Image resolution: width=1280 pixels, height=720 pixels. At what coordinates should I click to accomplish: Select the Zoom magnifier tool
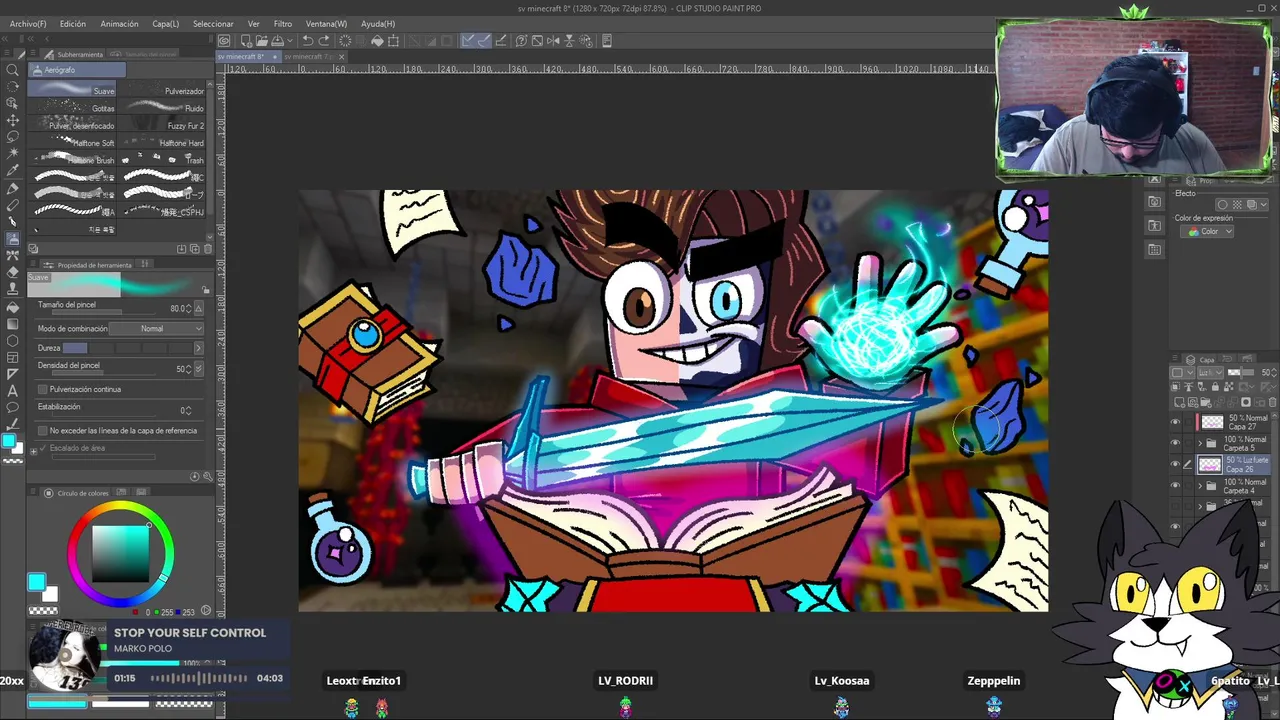click(12, 70)
